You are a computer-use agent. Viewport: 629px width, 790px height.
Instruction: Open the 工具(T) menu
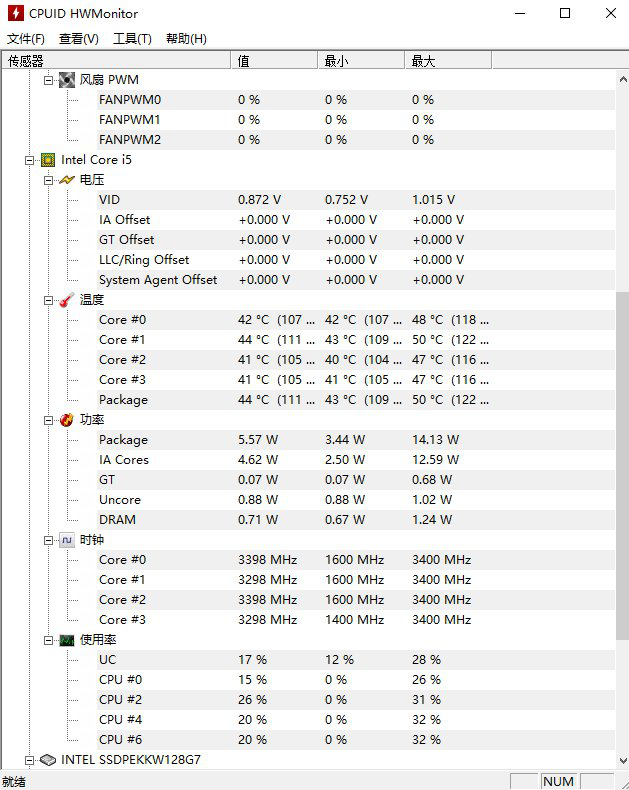pos(132,39)
